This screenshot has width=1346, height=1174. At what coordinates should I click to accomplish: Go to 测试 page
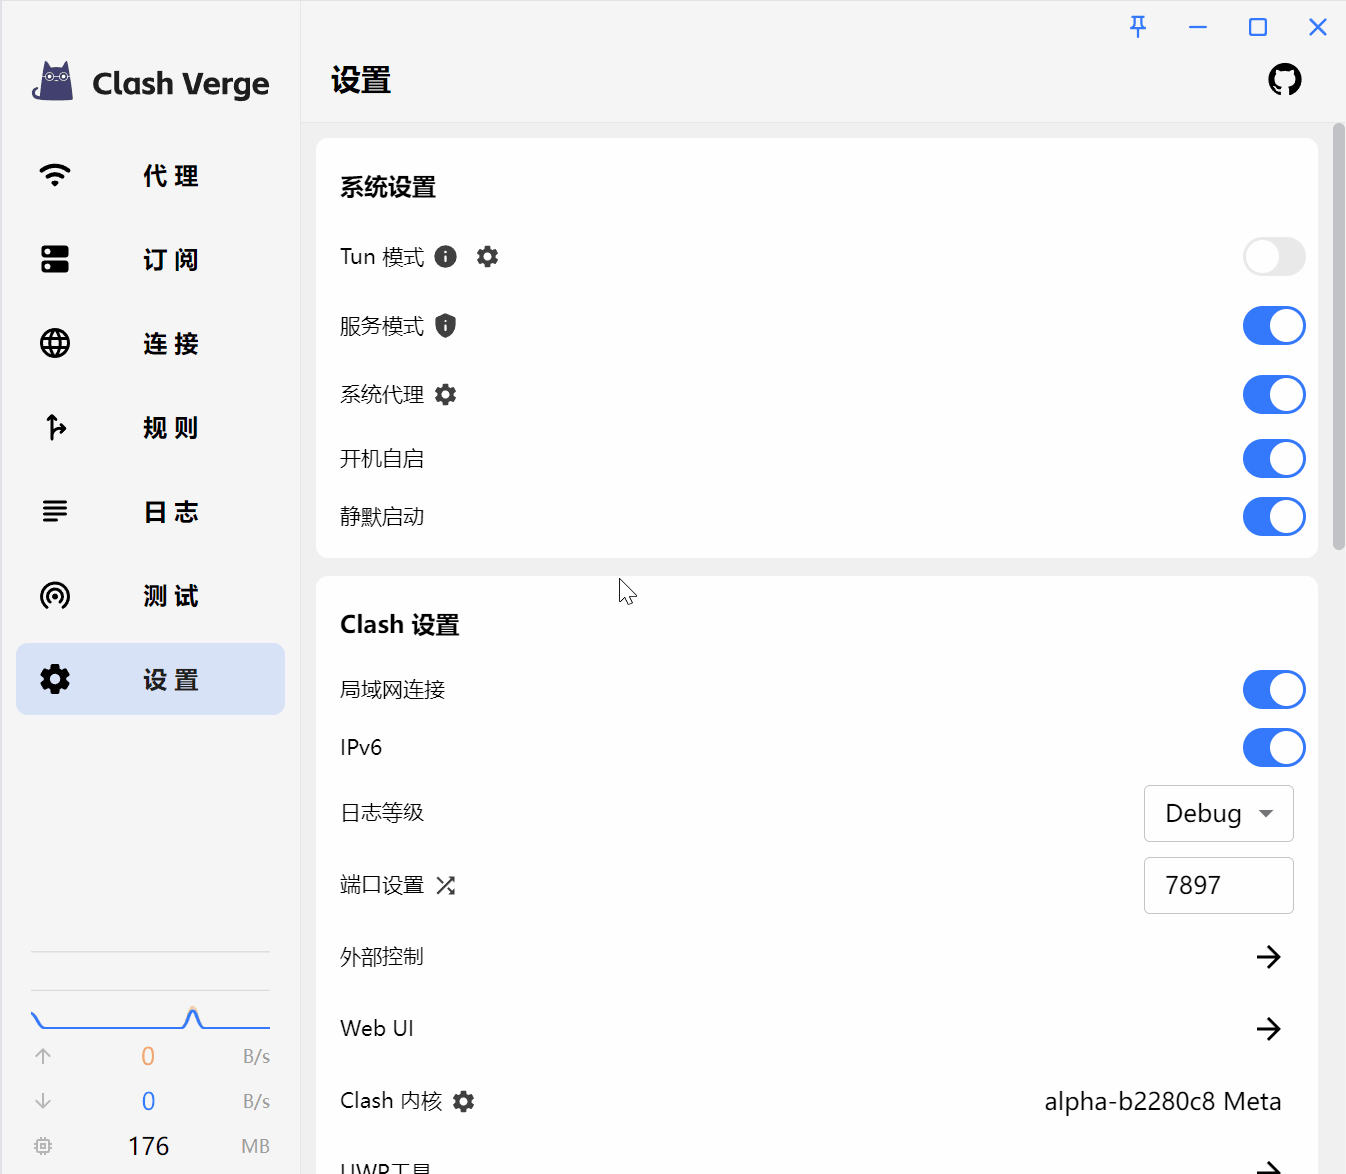click(x=150, y=595)
